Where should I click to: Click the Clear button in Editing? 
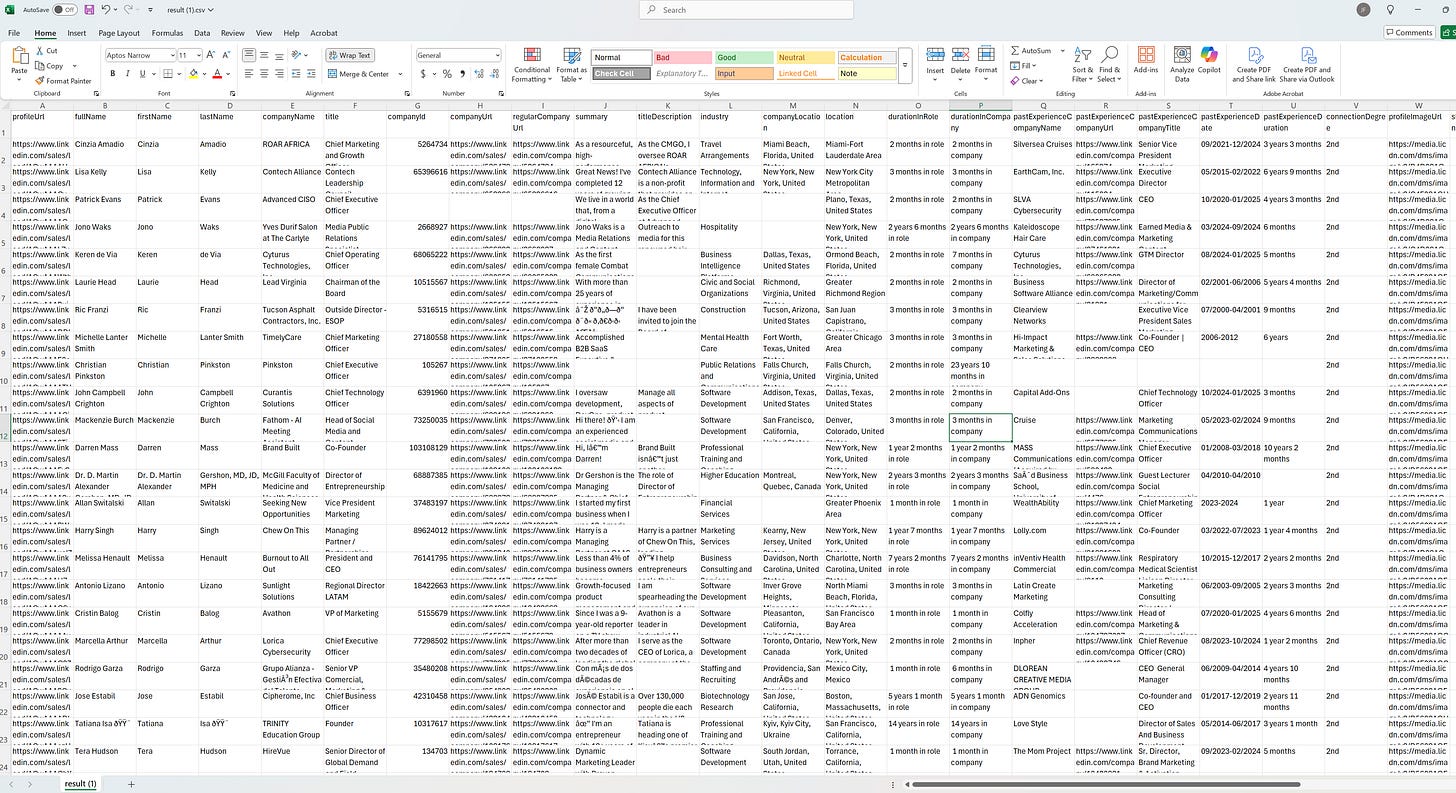(x=1028, y=81)
